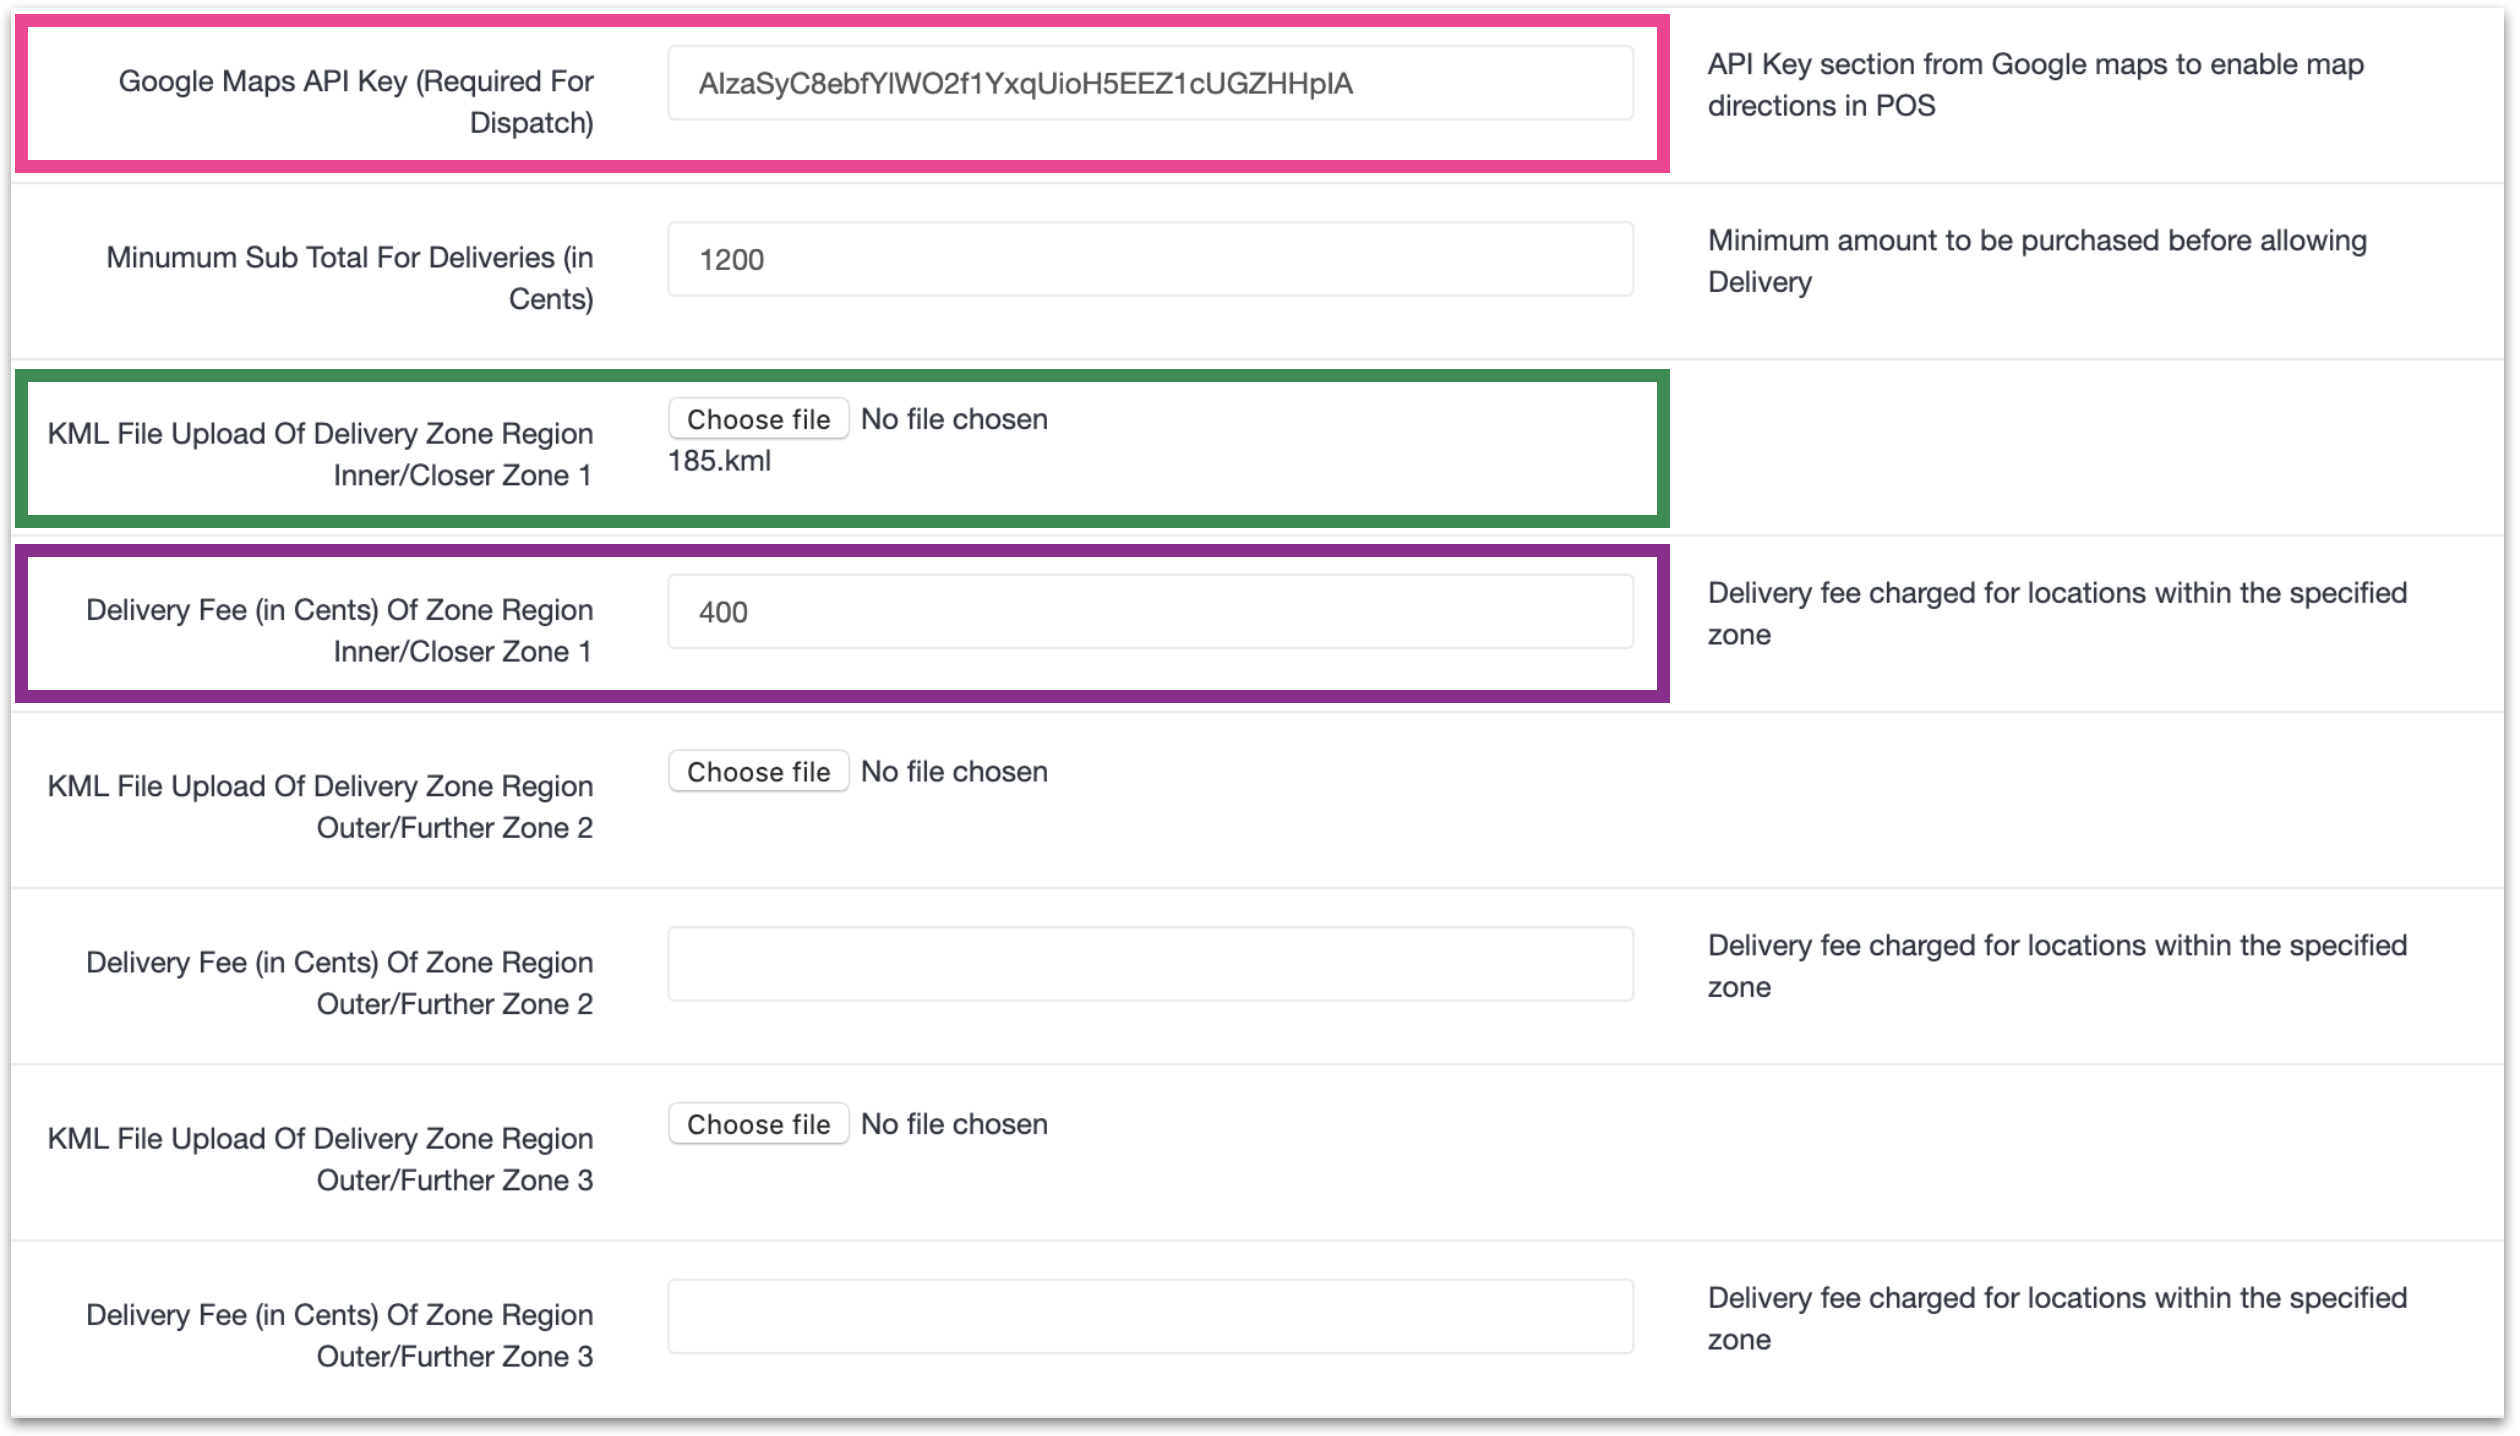Click the Delivery Fee Outer/Further Zone 2 label
This screenshot has width=2520, height=1436.
(340, 982)
